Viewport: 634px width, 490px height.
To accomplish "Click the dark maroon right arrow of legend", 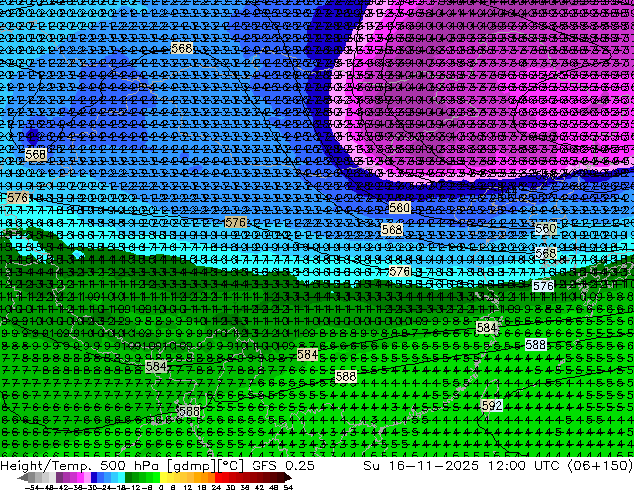I will click(287, 477).
